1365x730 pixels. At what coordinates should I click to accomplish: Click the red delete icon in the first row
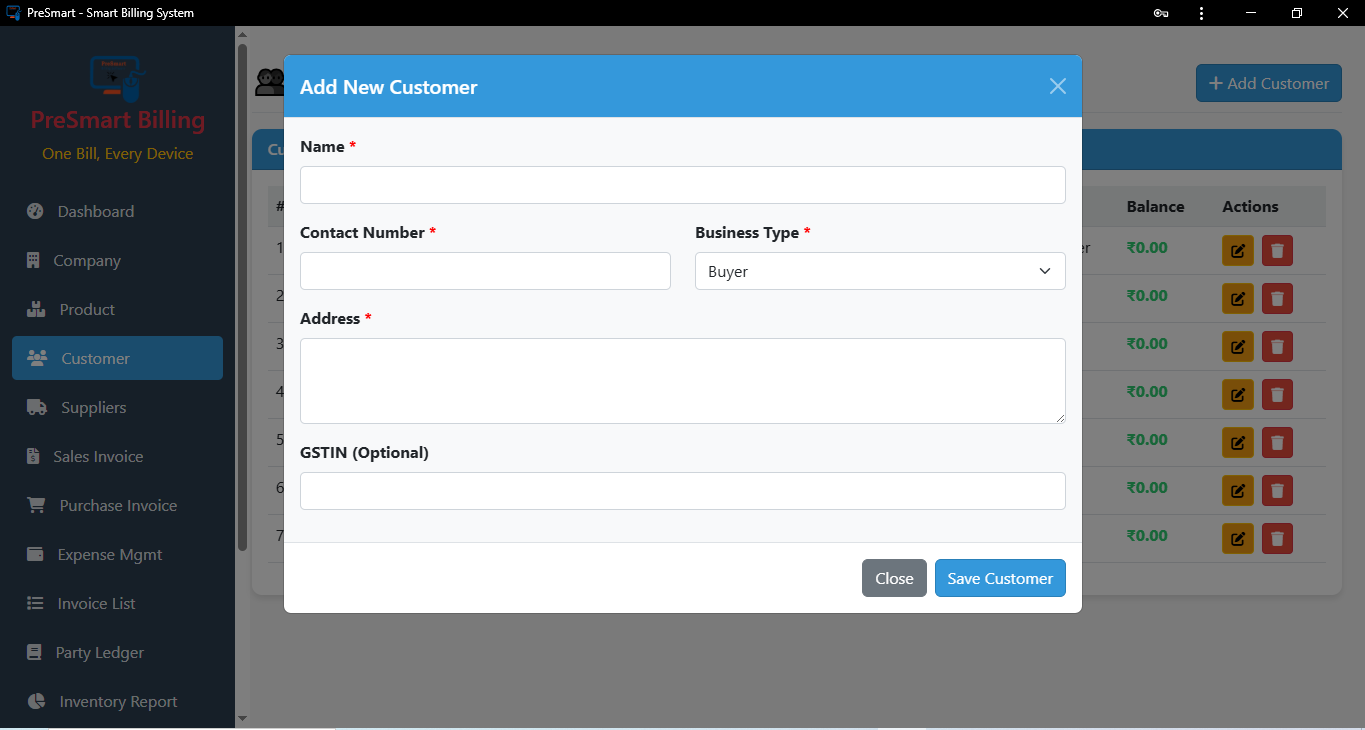1277,250
